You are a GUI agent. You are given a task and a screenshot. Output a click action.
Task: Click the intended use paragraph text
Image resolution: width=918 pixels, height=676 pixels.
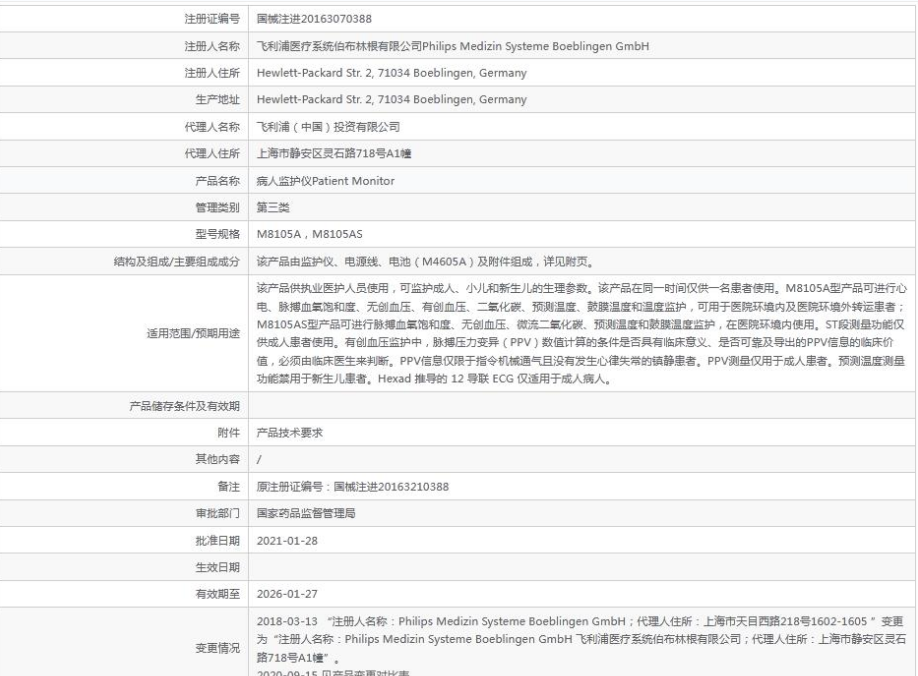tap(581, 334)
